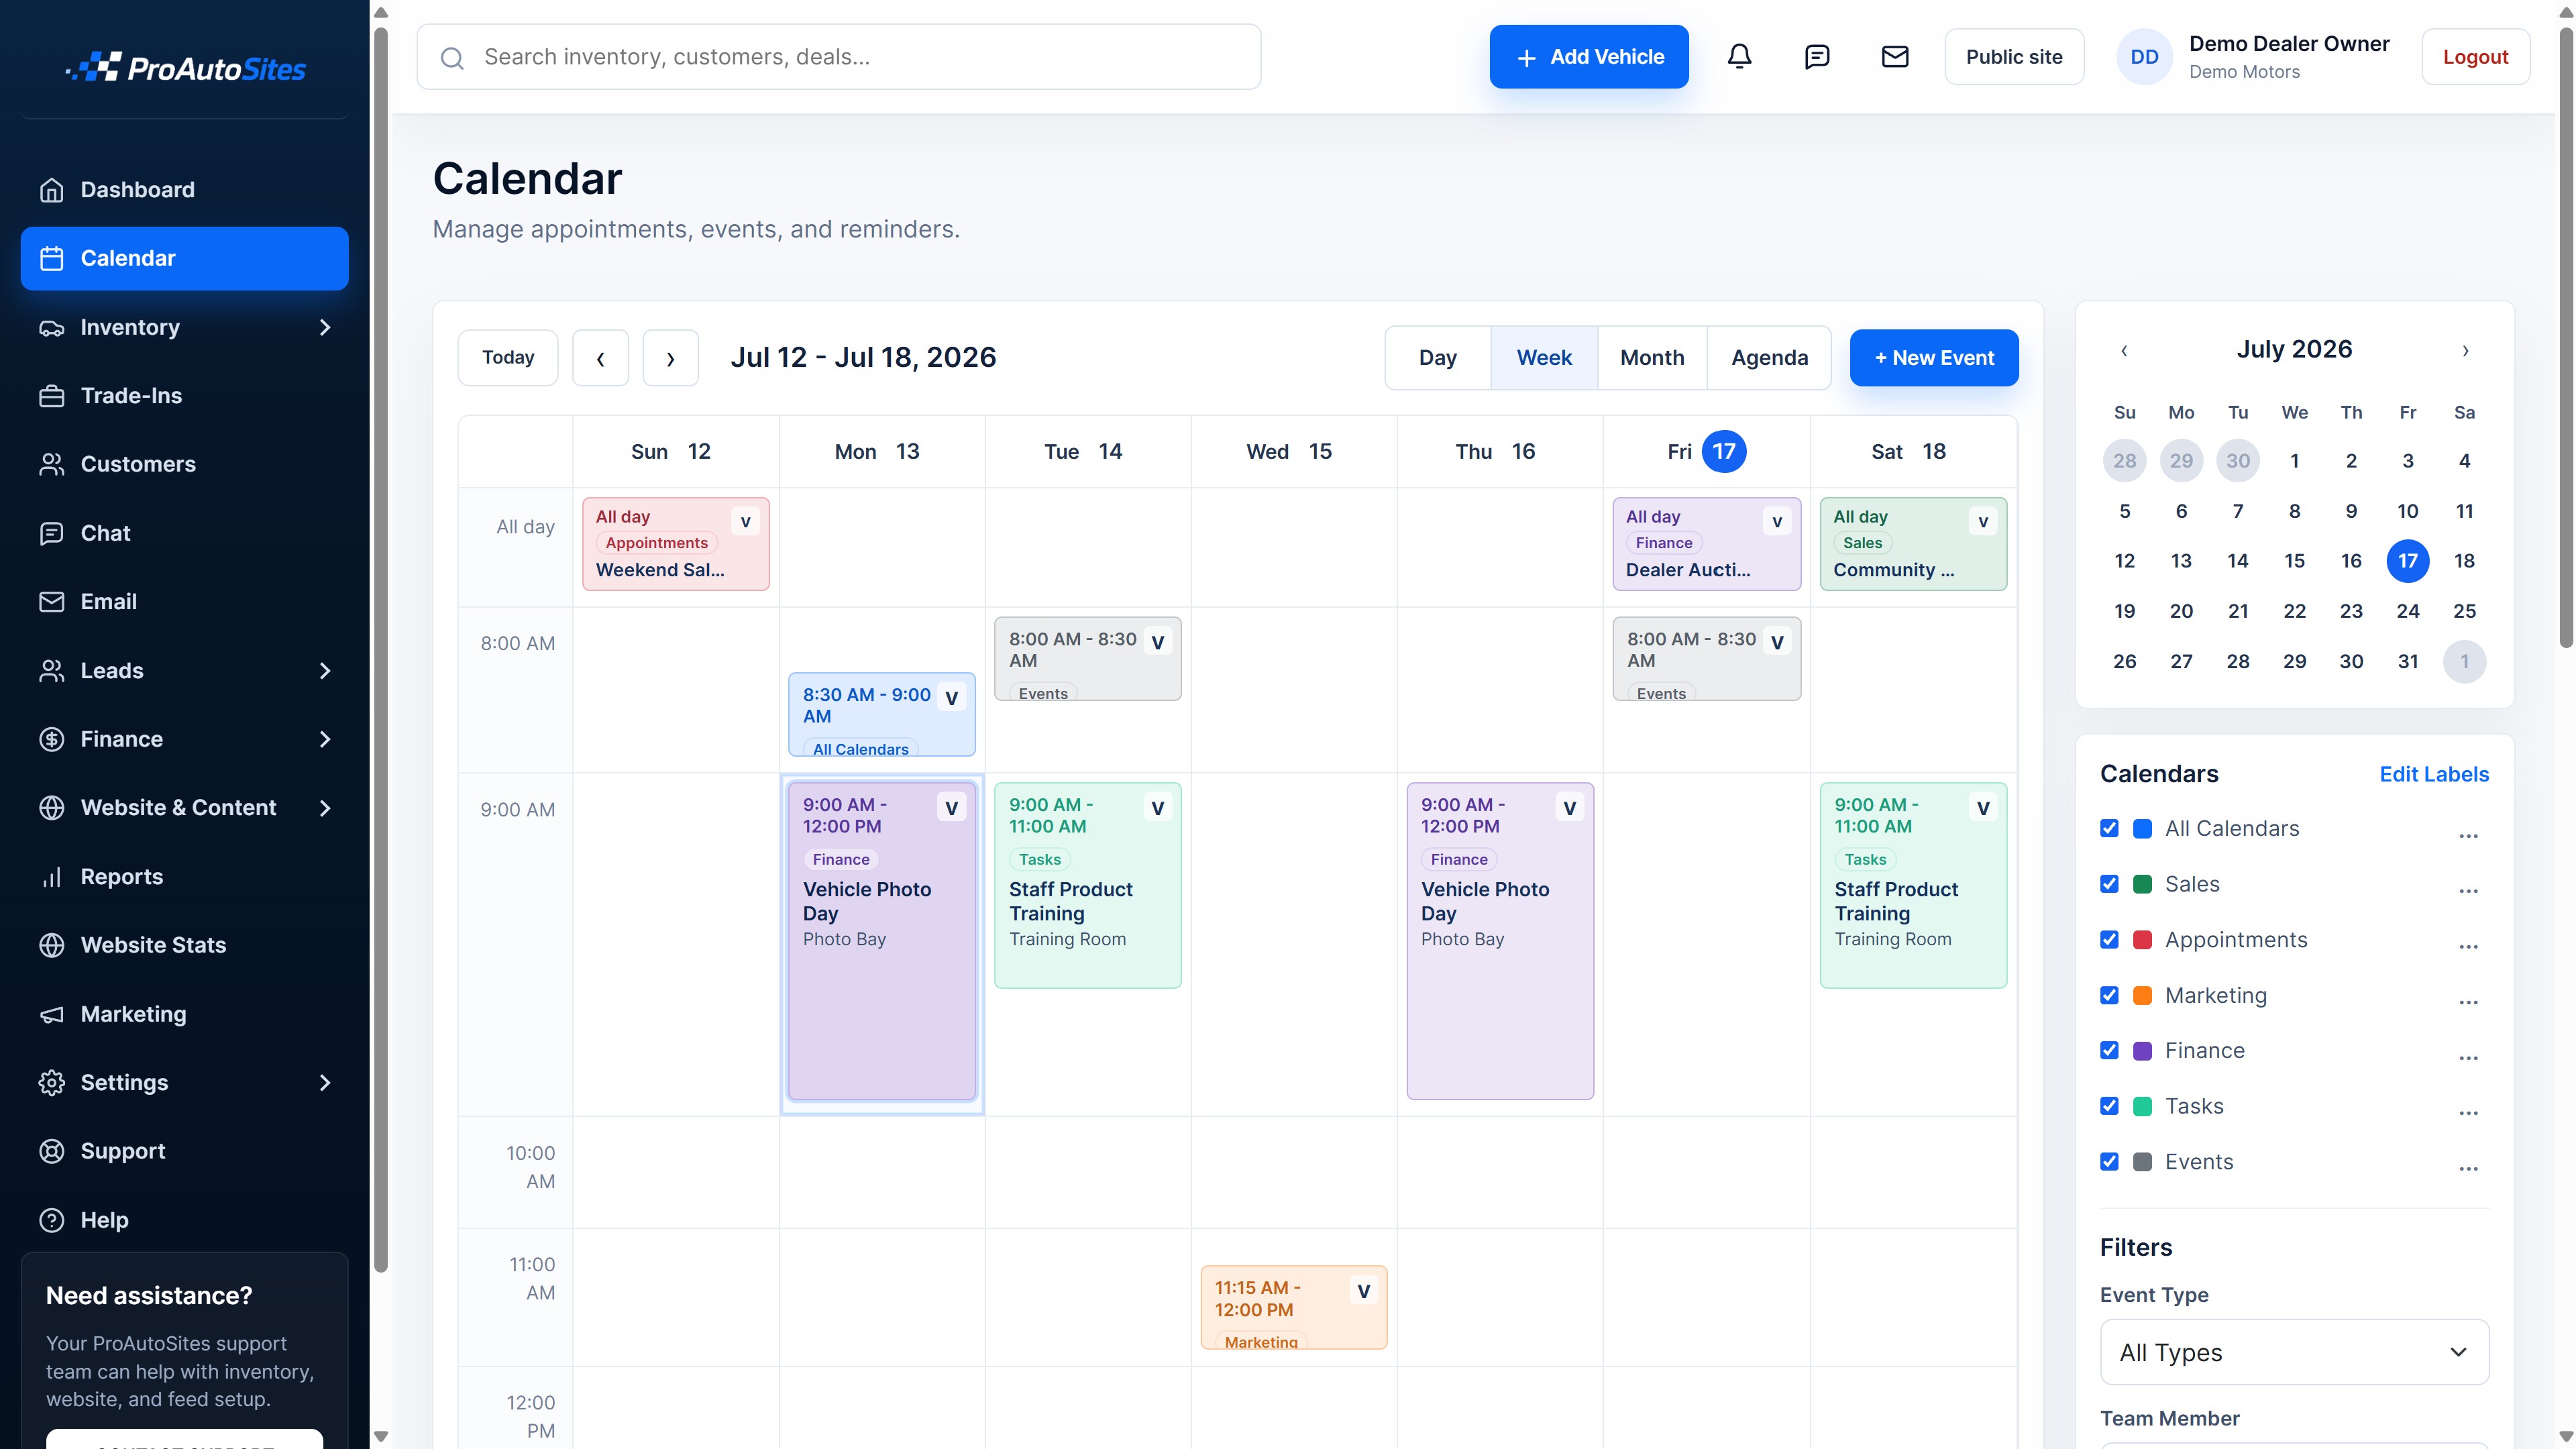Click Marketing megaphone icon
The image size is (2576, 1449).
52,1014
